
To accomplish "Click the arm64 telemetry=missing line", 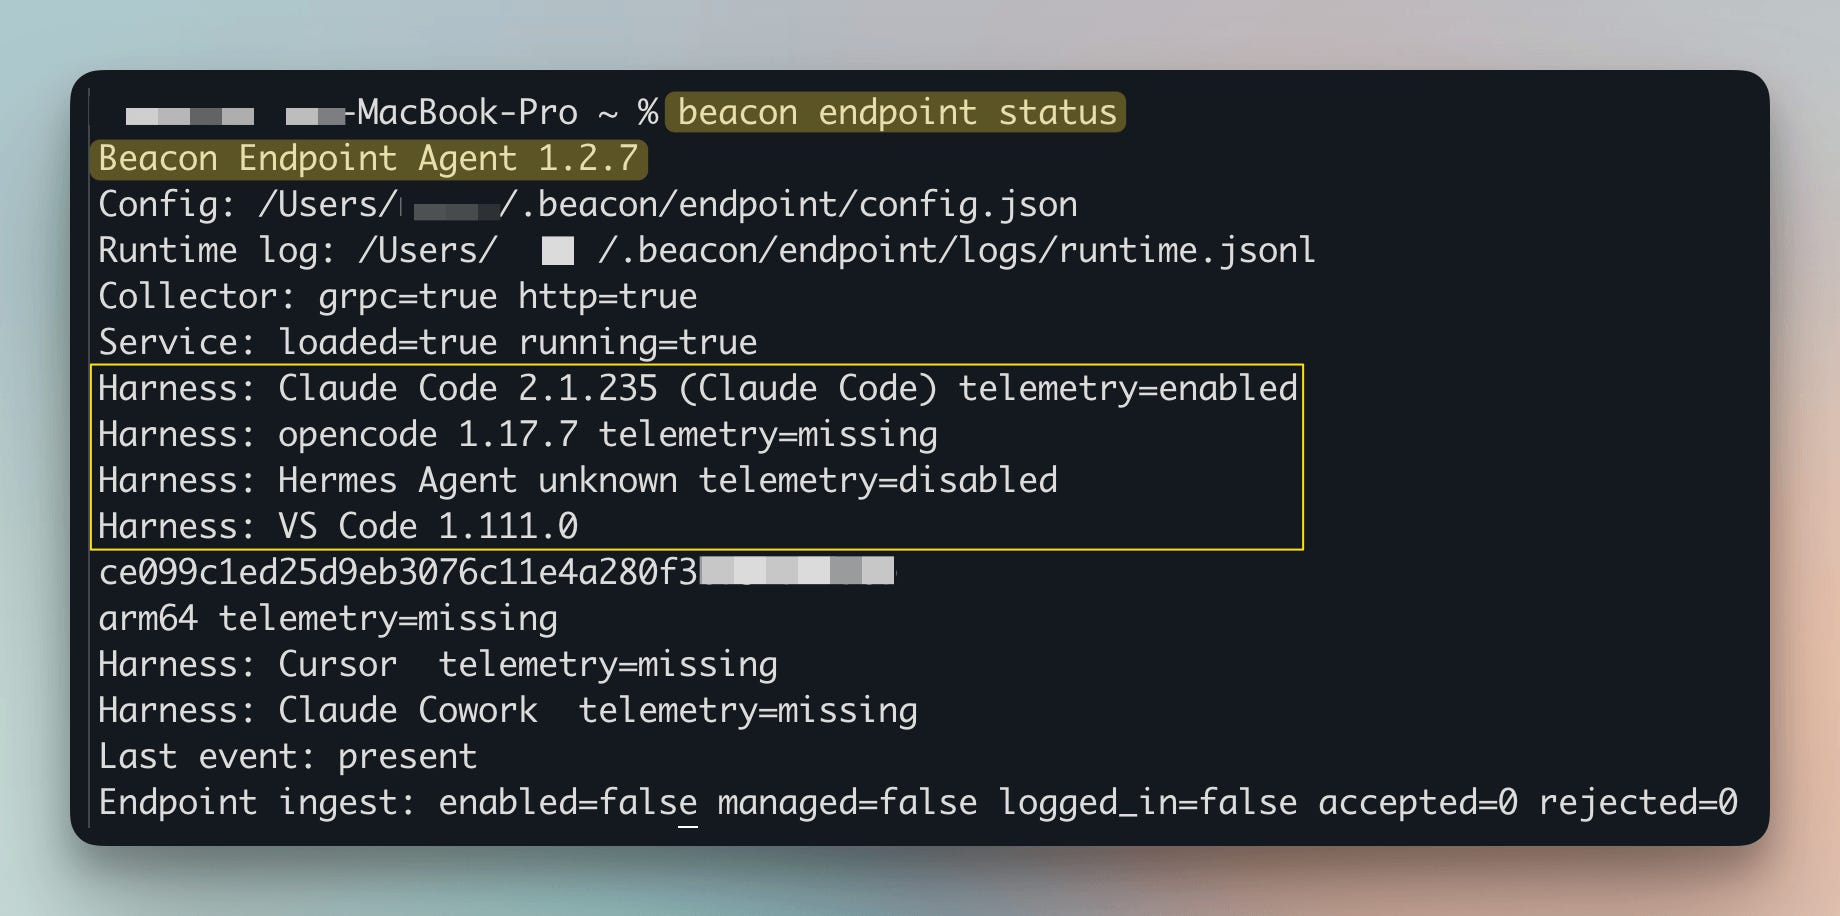I will click(x=328, y=619).
